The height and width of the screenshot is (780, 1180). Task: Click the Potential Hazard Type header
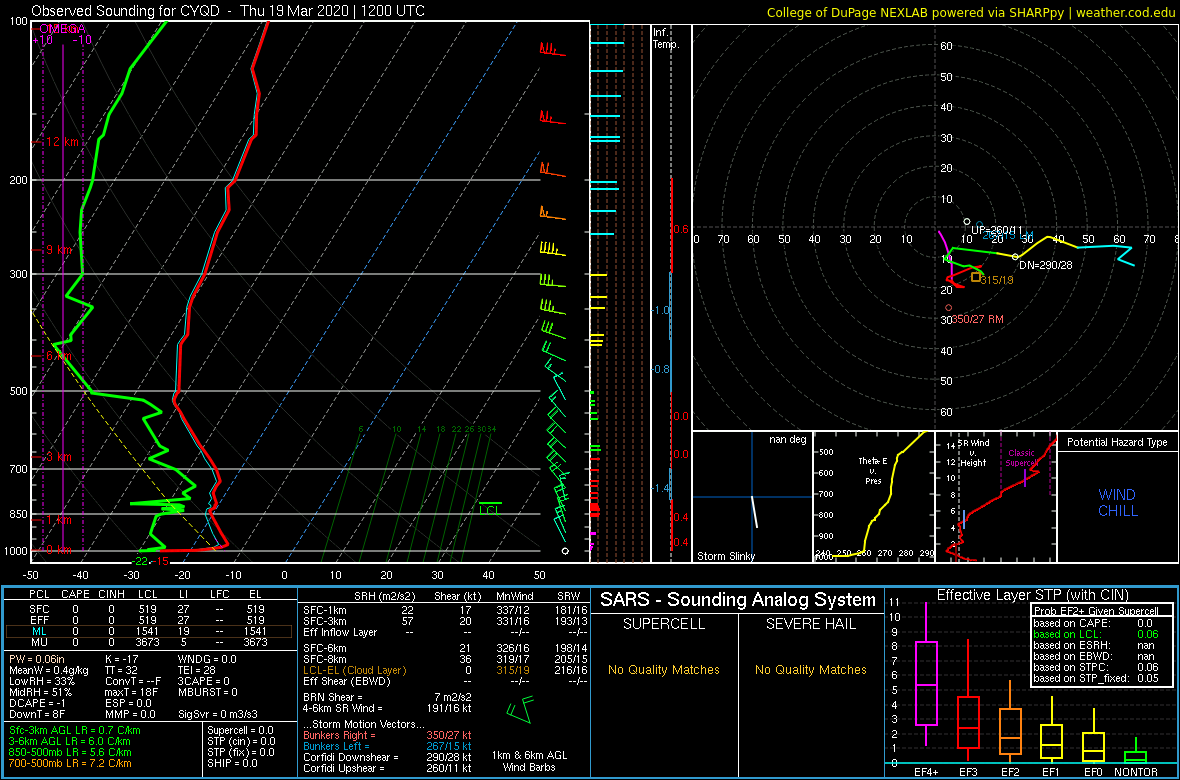click(x=1117, y=442)
